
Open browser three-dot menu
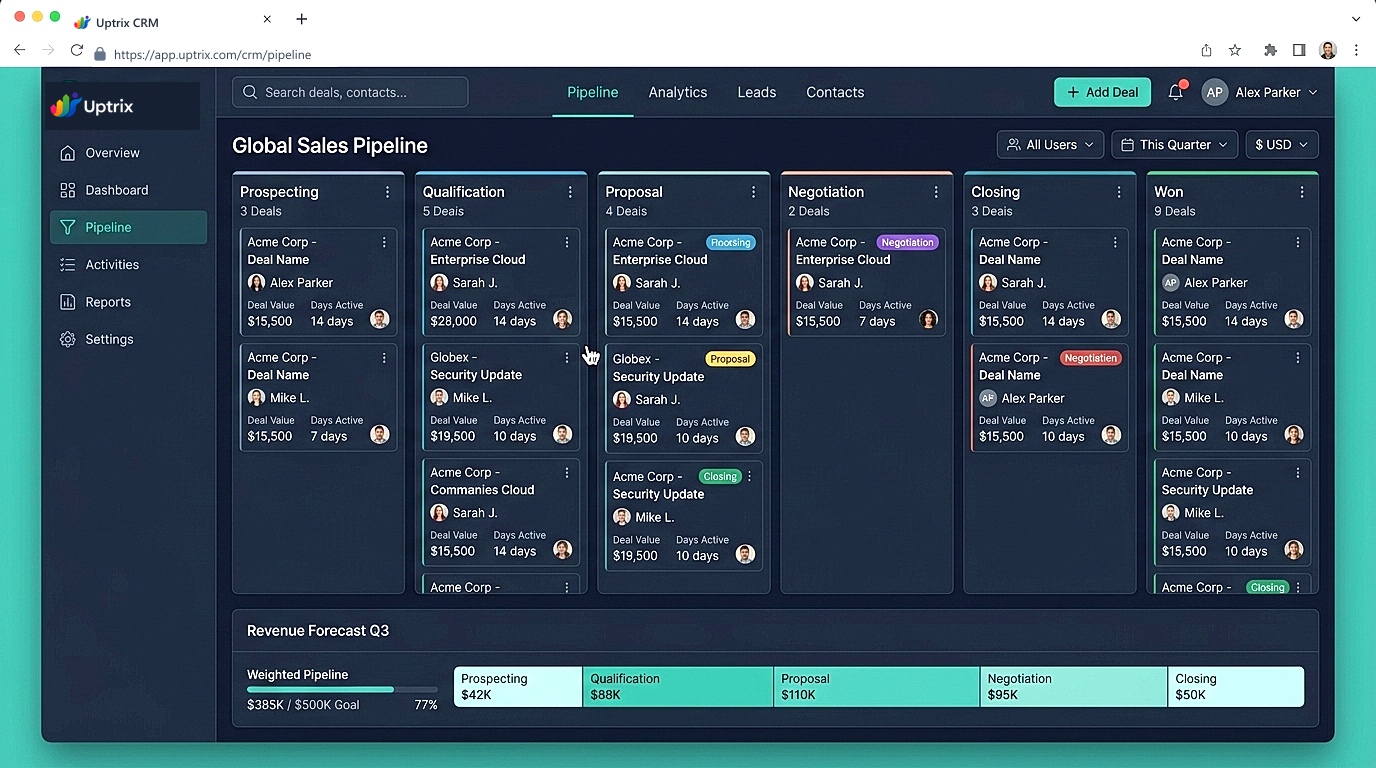[x=1357, y=50]
